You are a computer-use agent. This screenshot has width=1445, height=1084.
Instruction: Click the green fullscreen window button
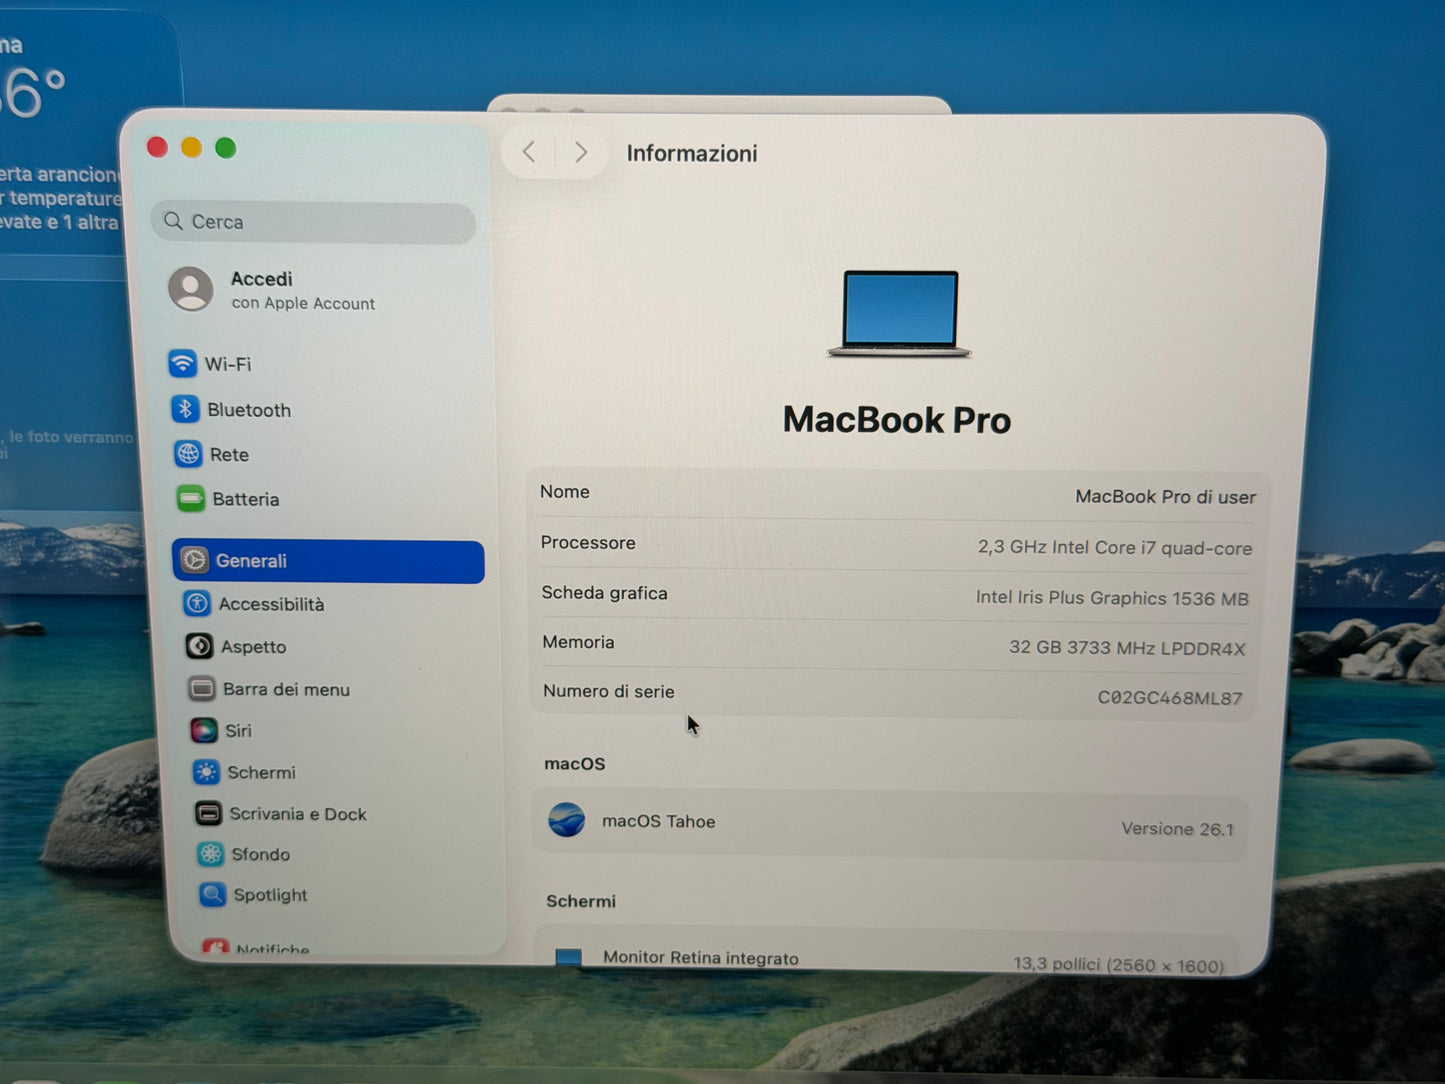pyautogui.click(x=226, y=148)
